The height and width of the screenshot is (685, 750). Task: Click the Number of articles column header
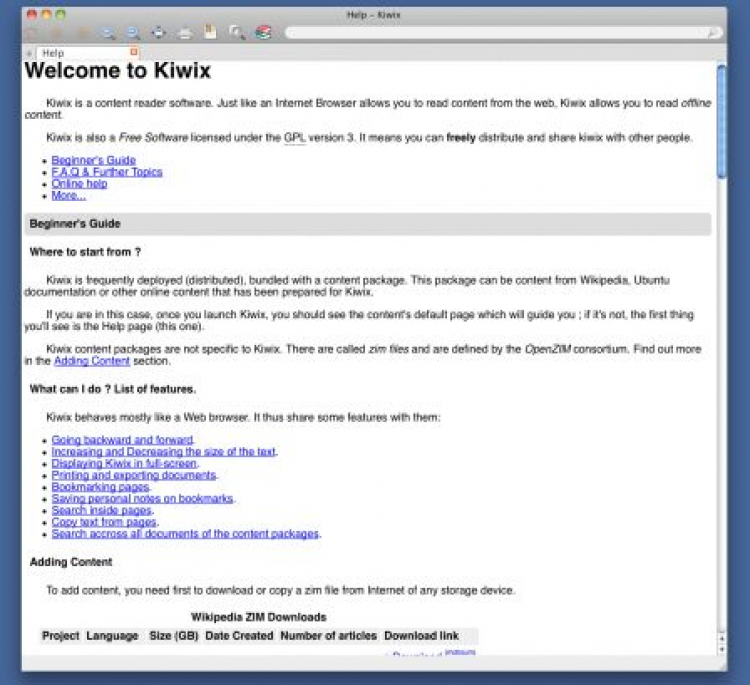[x=329, y=636]
